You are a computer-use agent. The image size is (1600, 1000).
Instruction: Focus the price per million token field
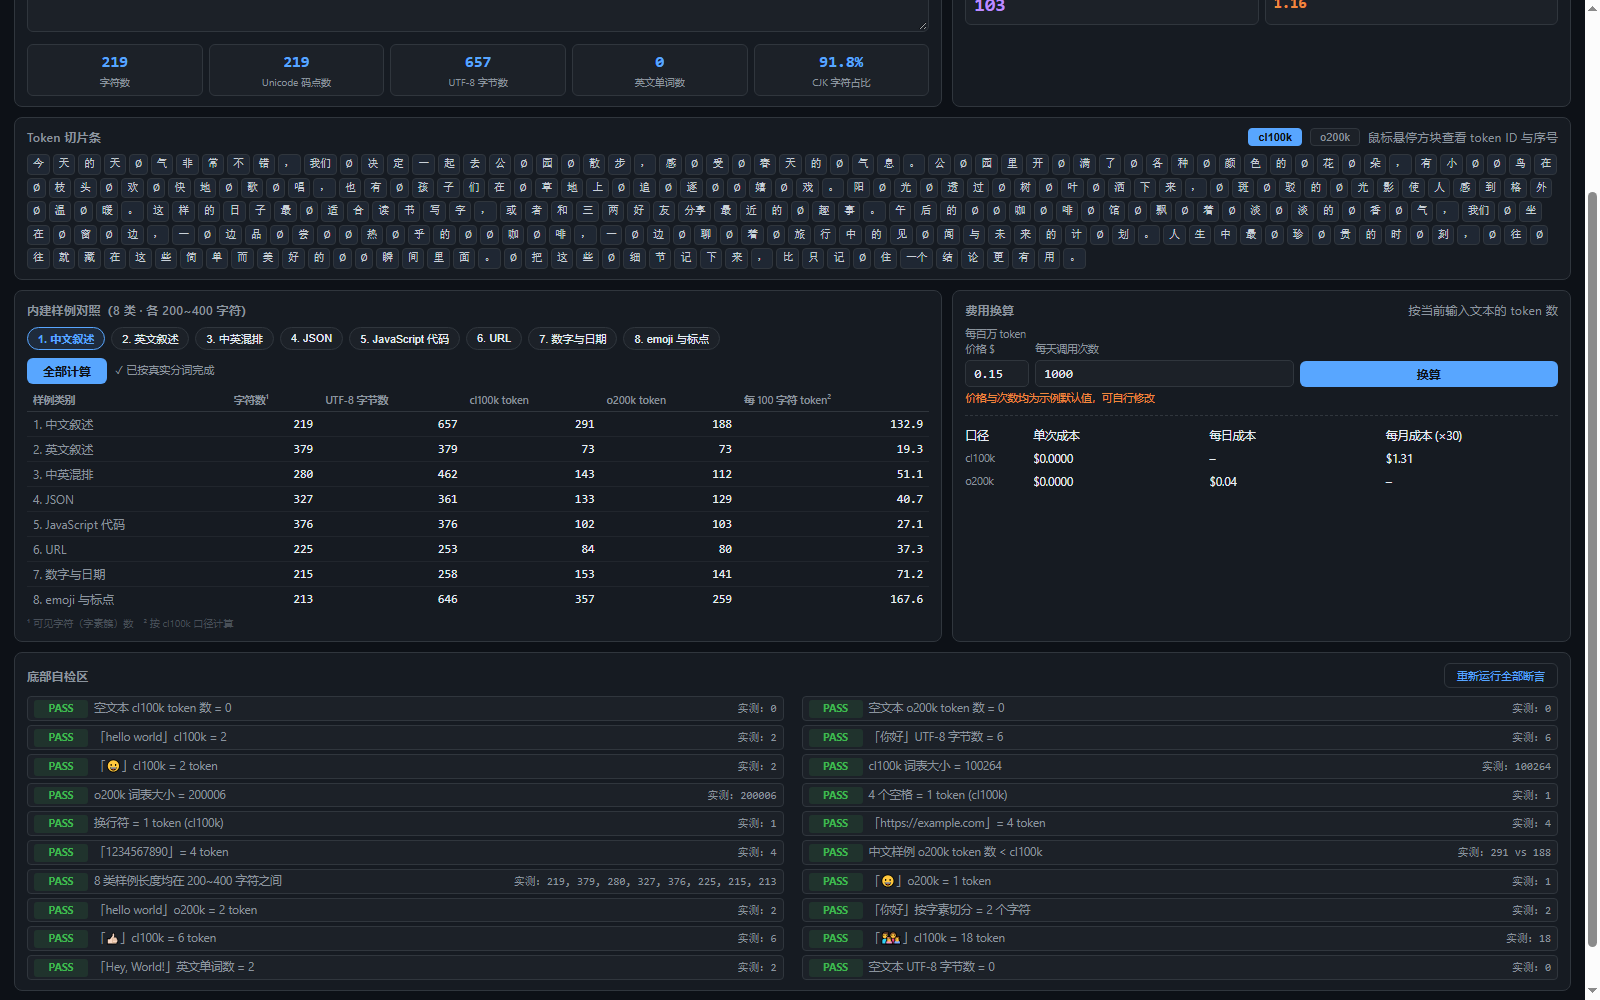click(996, 374)
